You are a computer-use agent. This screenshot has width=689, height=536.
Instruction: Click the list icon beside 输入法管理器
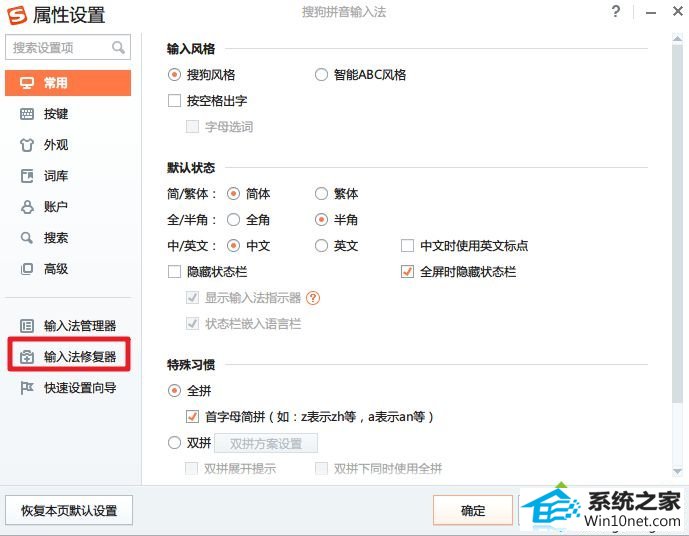27,326
